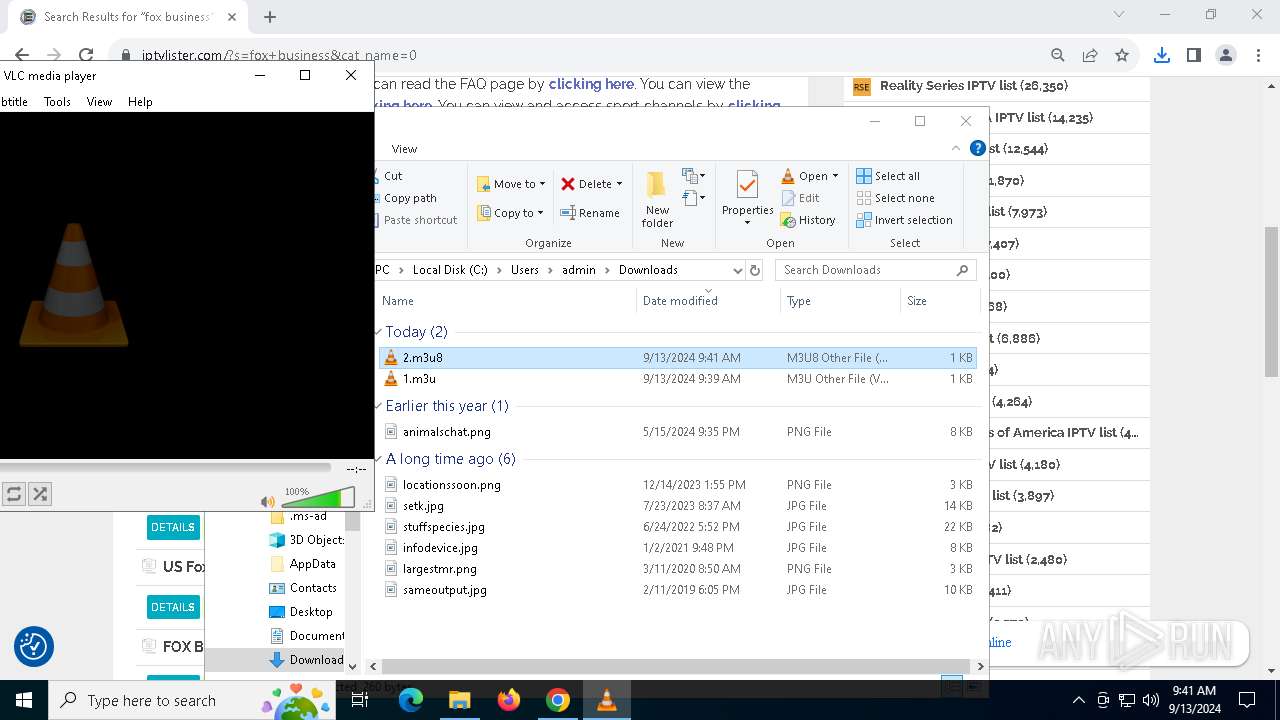The image size is (1280, 720).
Task: Select 3D Objects in navigation tree
Action: 306,540
